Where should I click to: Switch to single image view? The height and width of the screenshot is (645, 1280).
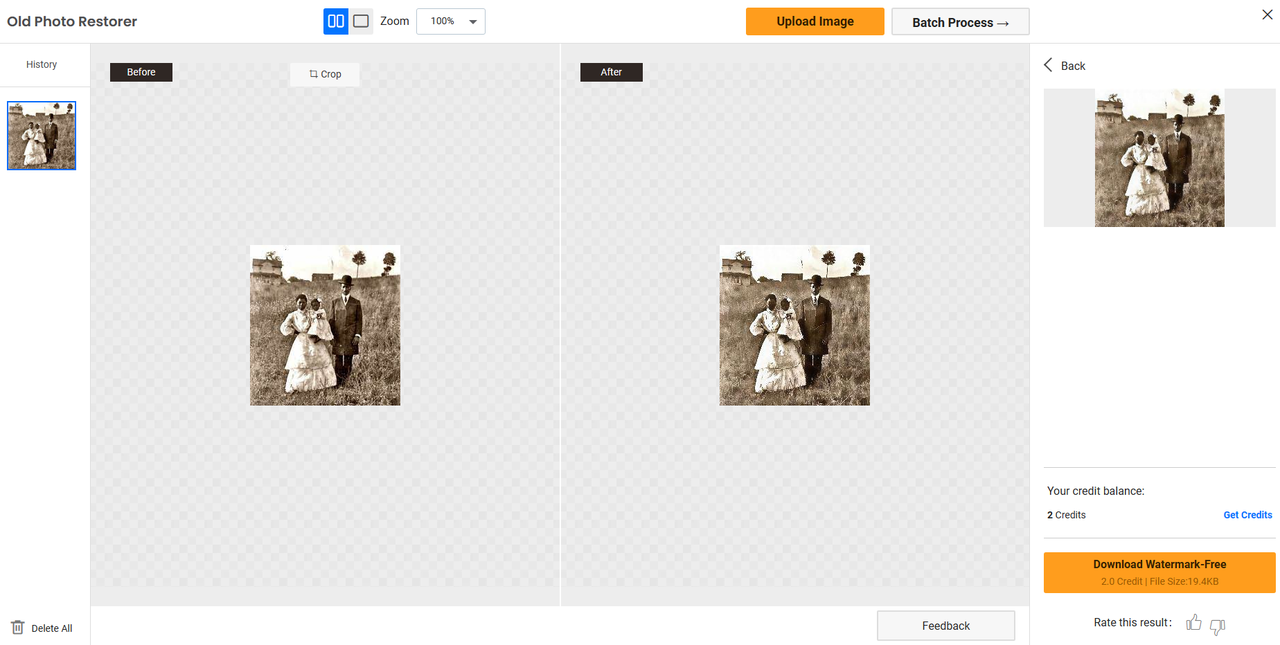pyautogui.click(x=361, y=21)
